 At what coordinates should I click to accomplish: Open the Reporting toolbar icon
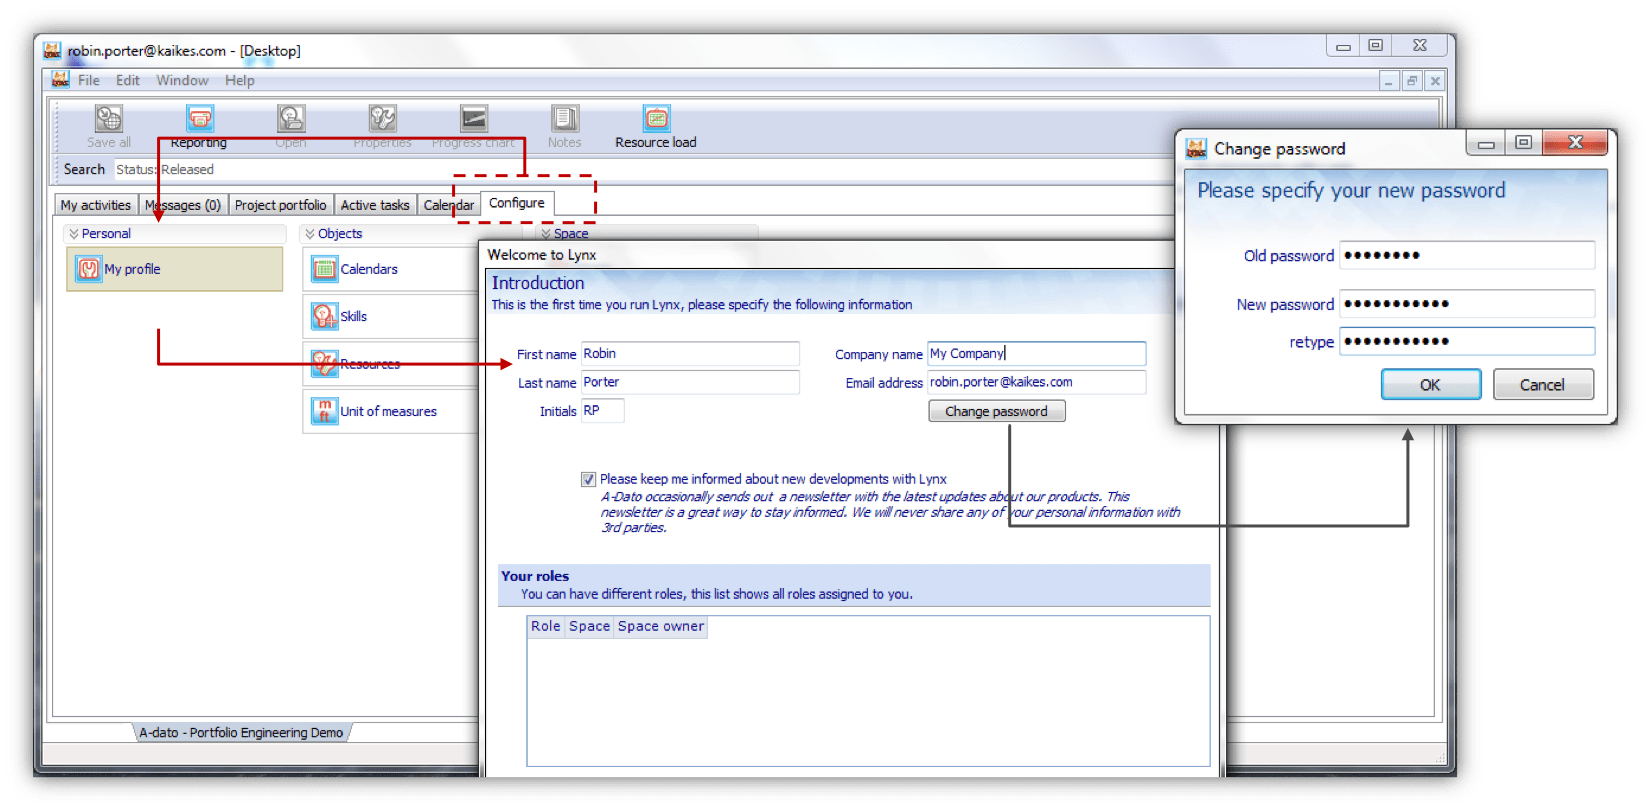[x=199, y=119]
